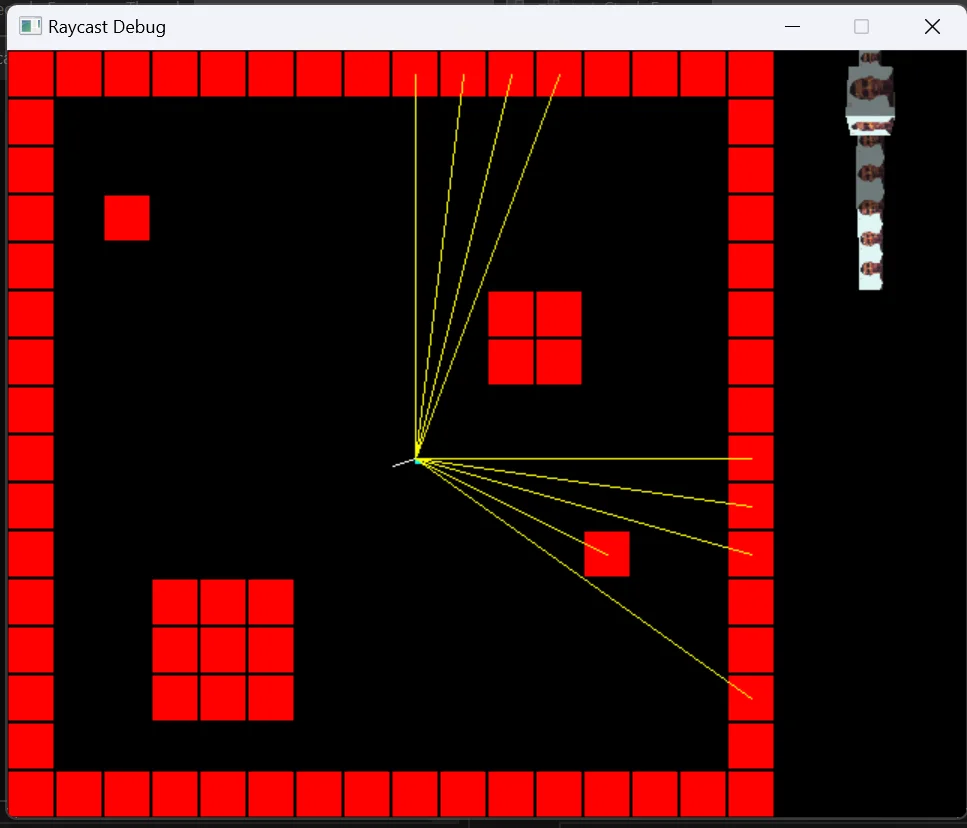967x828 pixels.
Task: Click the lone red block hit by a ray
Action: (607, 554)
